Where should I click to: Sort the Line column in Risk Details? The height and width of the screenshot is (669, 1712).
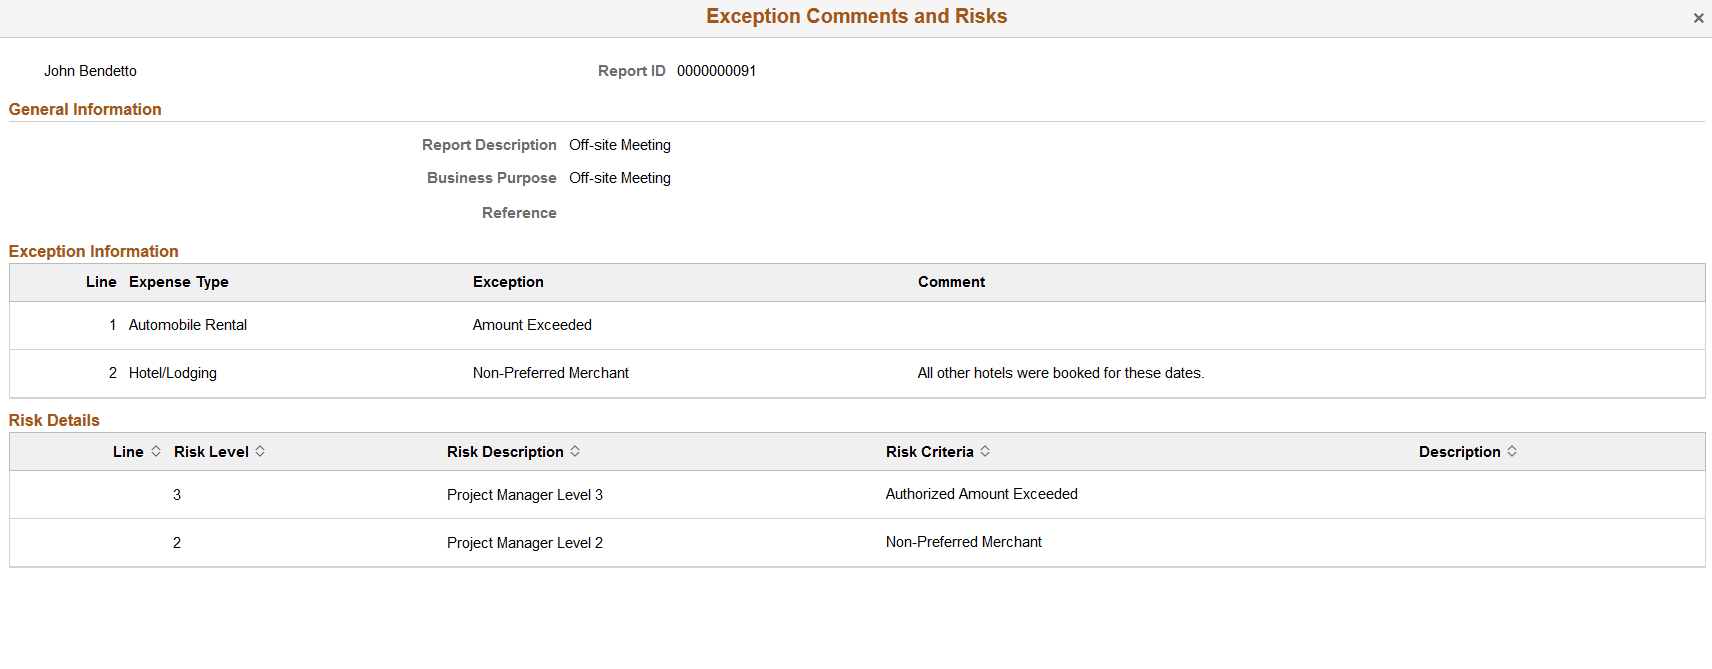point(156,451)
